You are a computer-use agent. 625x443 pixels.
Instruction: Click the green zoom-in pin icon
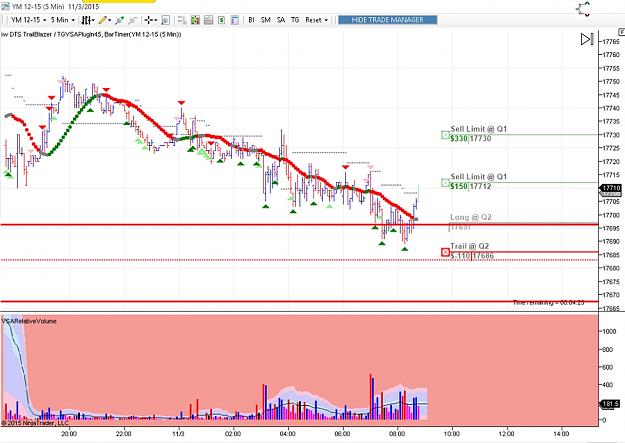[x=119, y=20]
